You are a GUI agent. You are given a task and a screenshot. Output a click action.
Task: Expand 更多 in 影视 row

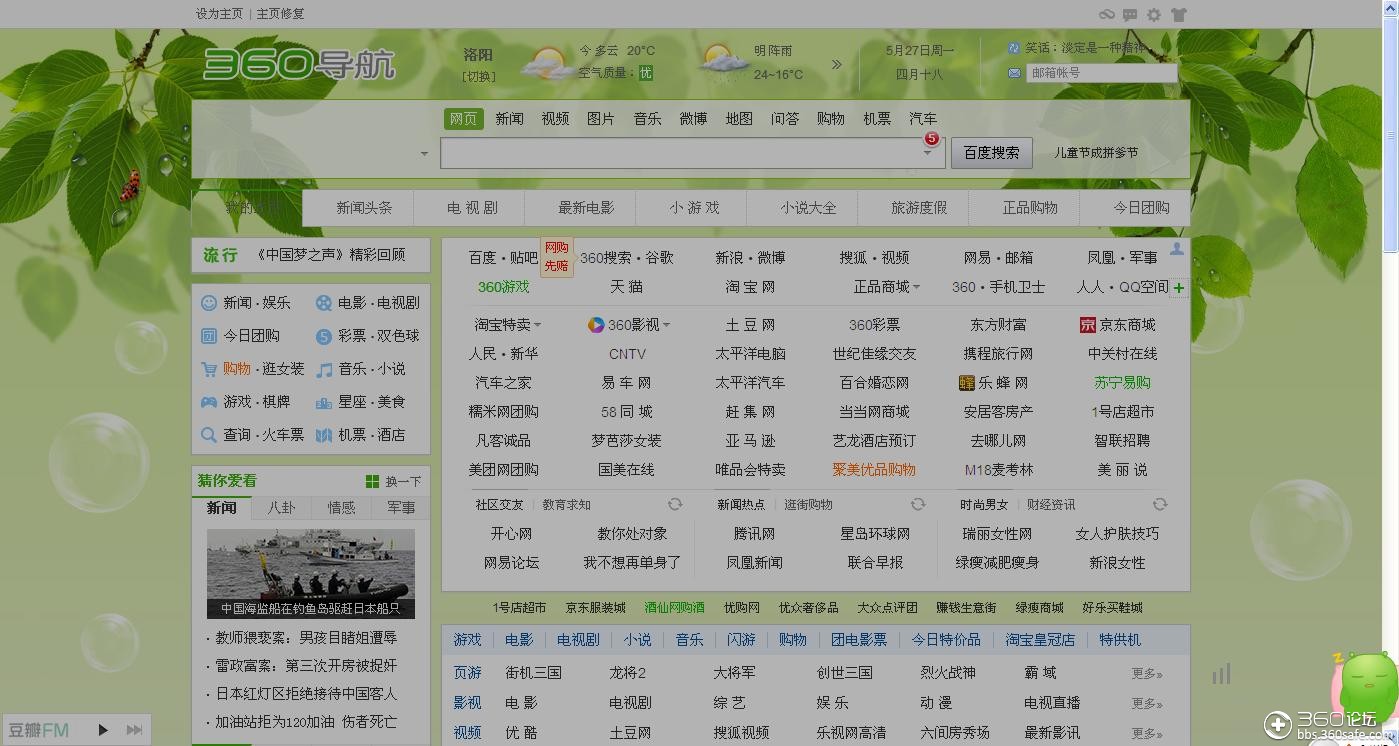point(1147,704)
